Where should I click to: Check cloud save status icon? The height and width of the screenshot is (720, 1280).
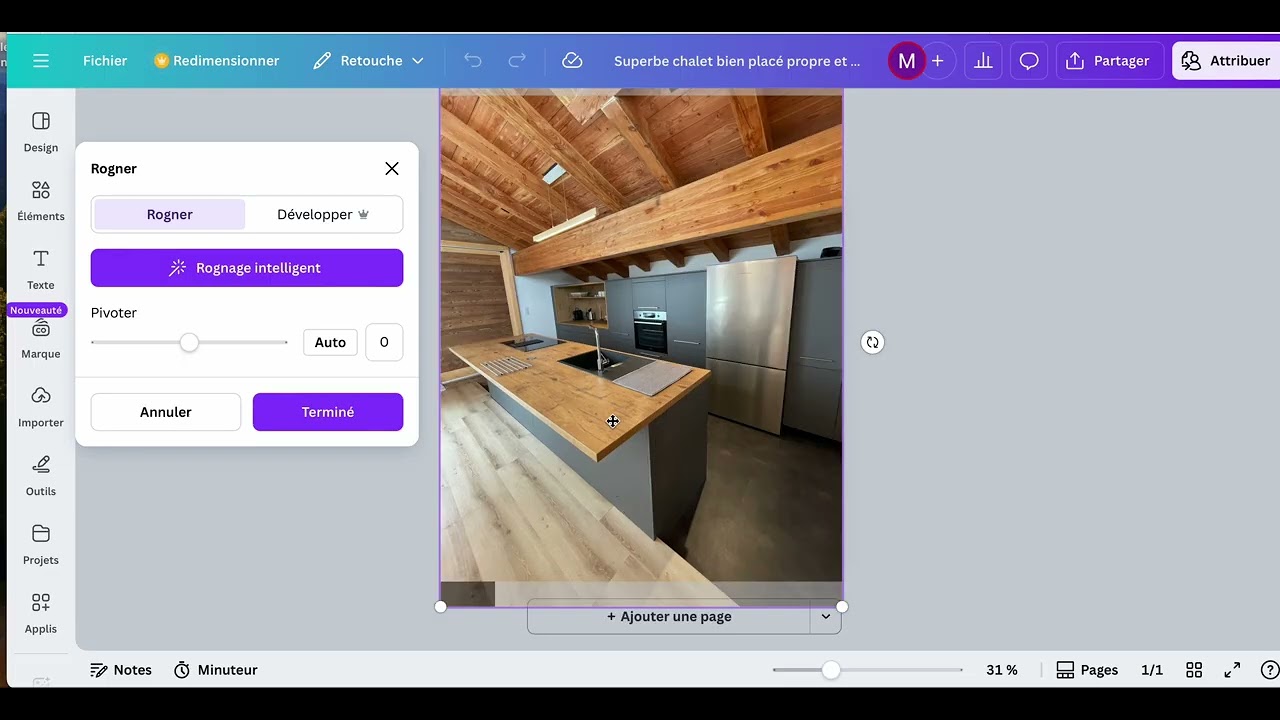click(x=572, y=61)
